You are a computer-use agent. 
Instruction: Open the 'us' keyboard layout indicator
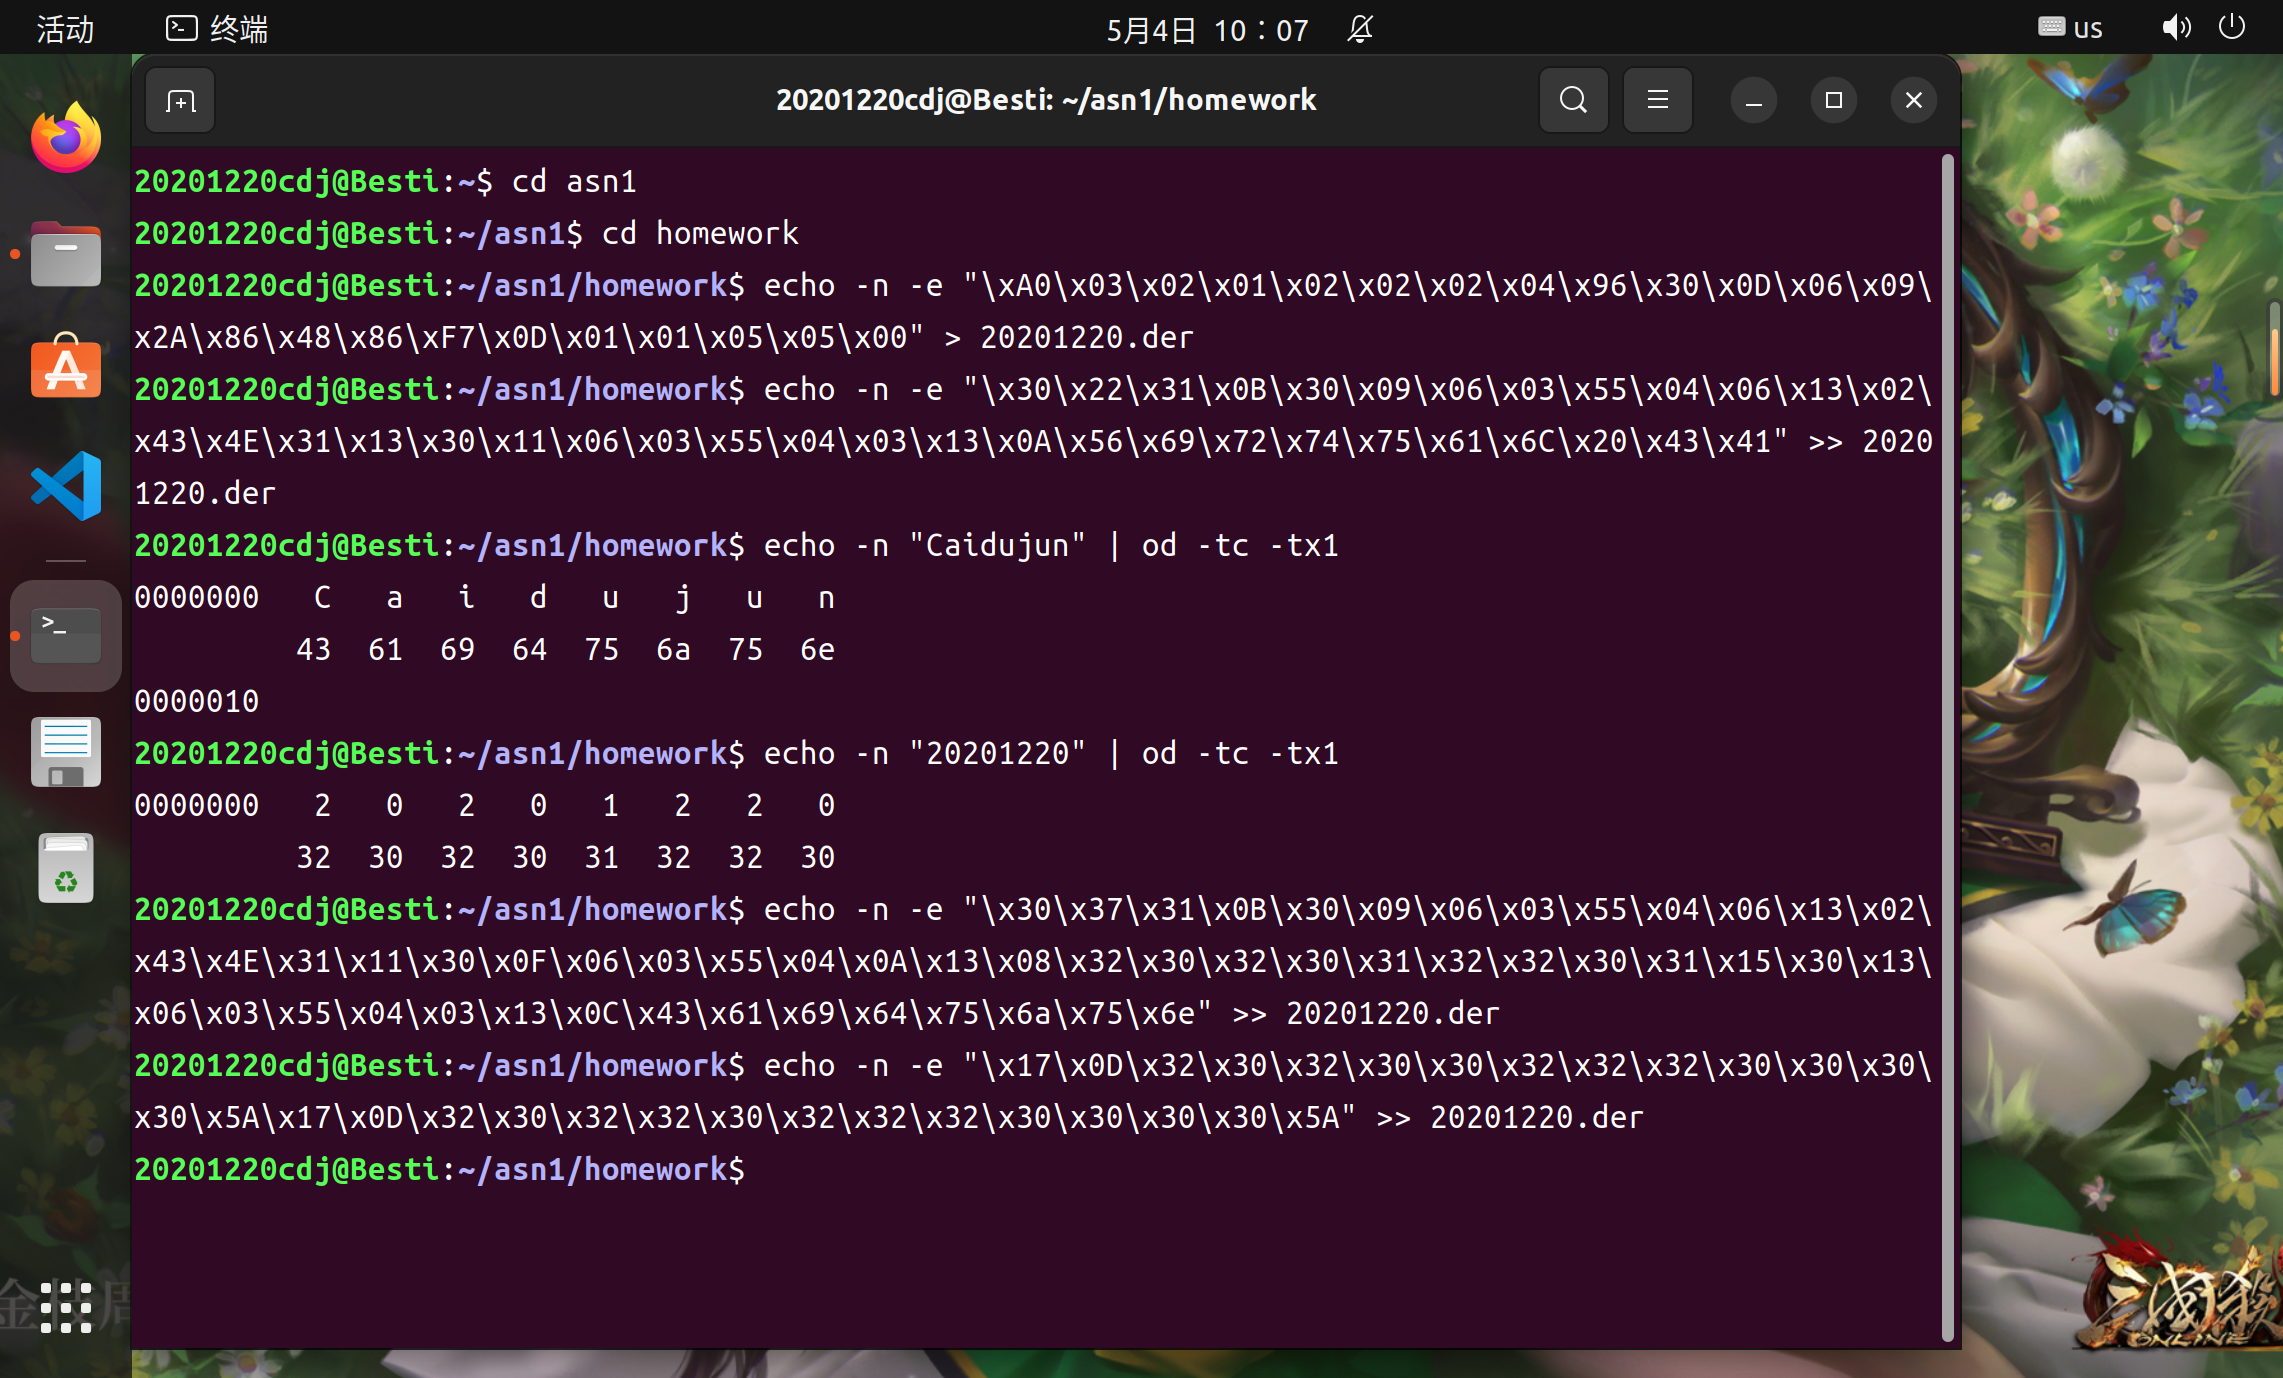pyautogui.click(x=2070, y=28)
